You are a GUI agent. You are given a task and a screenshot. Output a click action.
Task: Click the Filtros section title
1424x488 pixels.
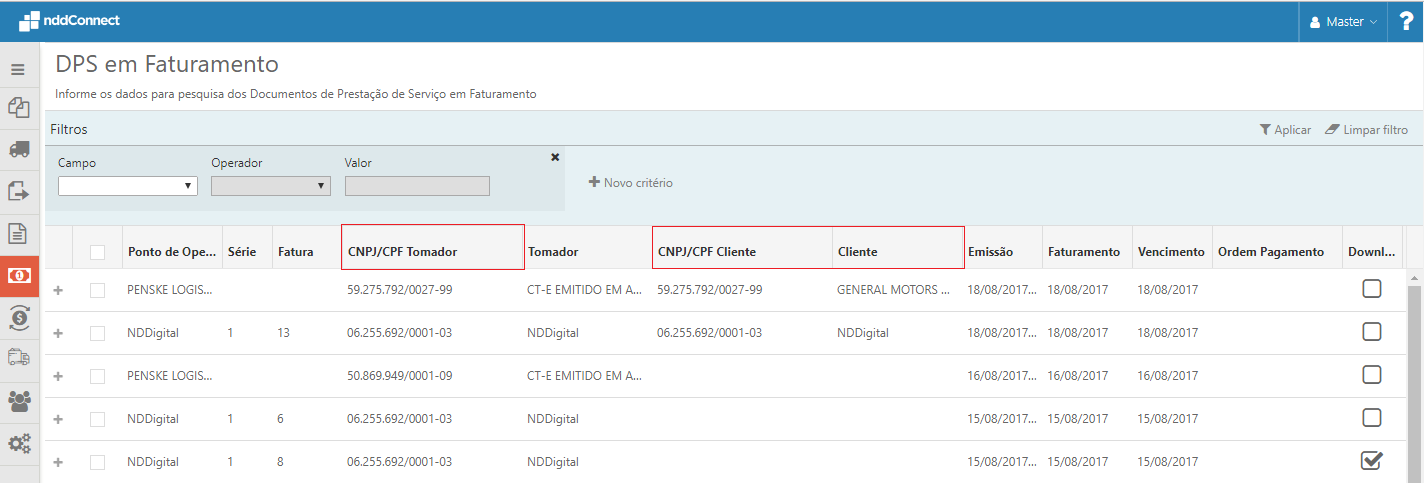click(69, 130)
